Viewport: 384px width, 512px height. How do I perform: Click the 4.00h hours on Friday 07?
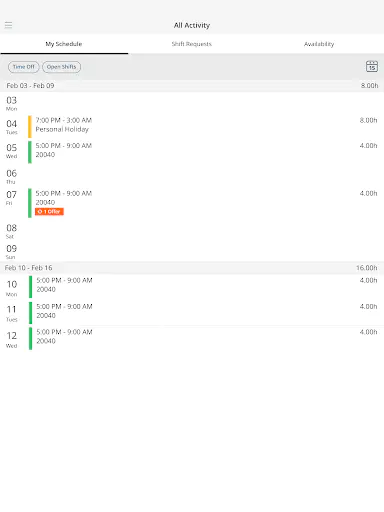[x=368, y=193]
